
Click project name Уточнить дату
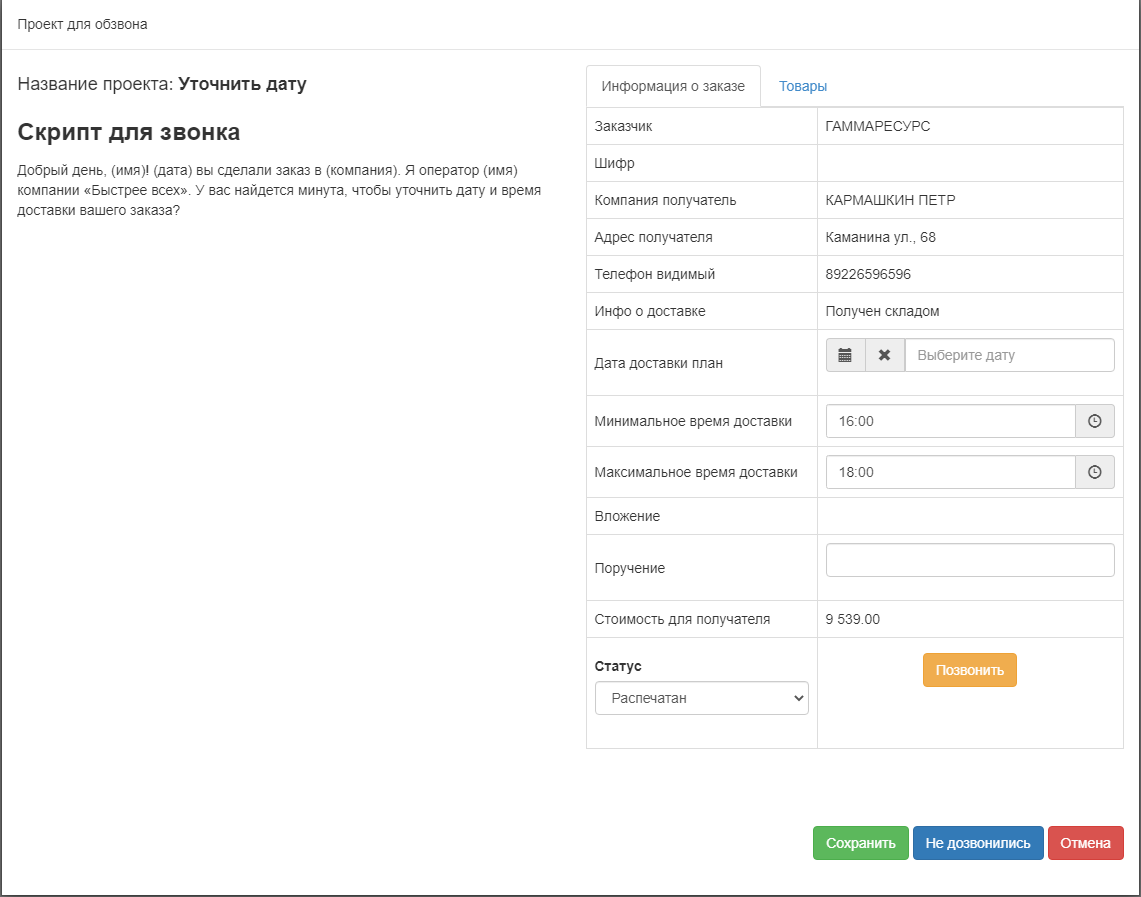(242, 84)
